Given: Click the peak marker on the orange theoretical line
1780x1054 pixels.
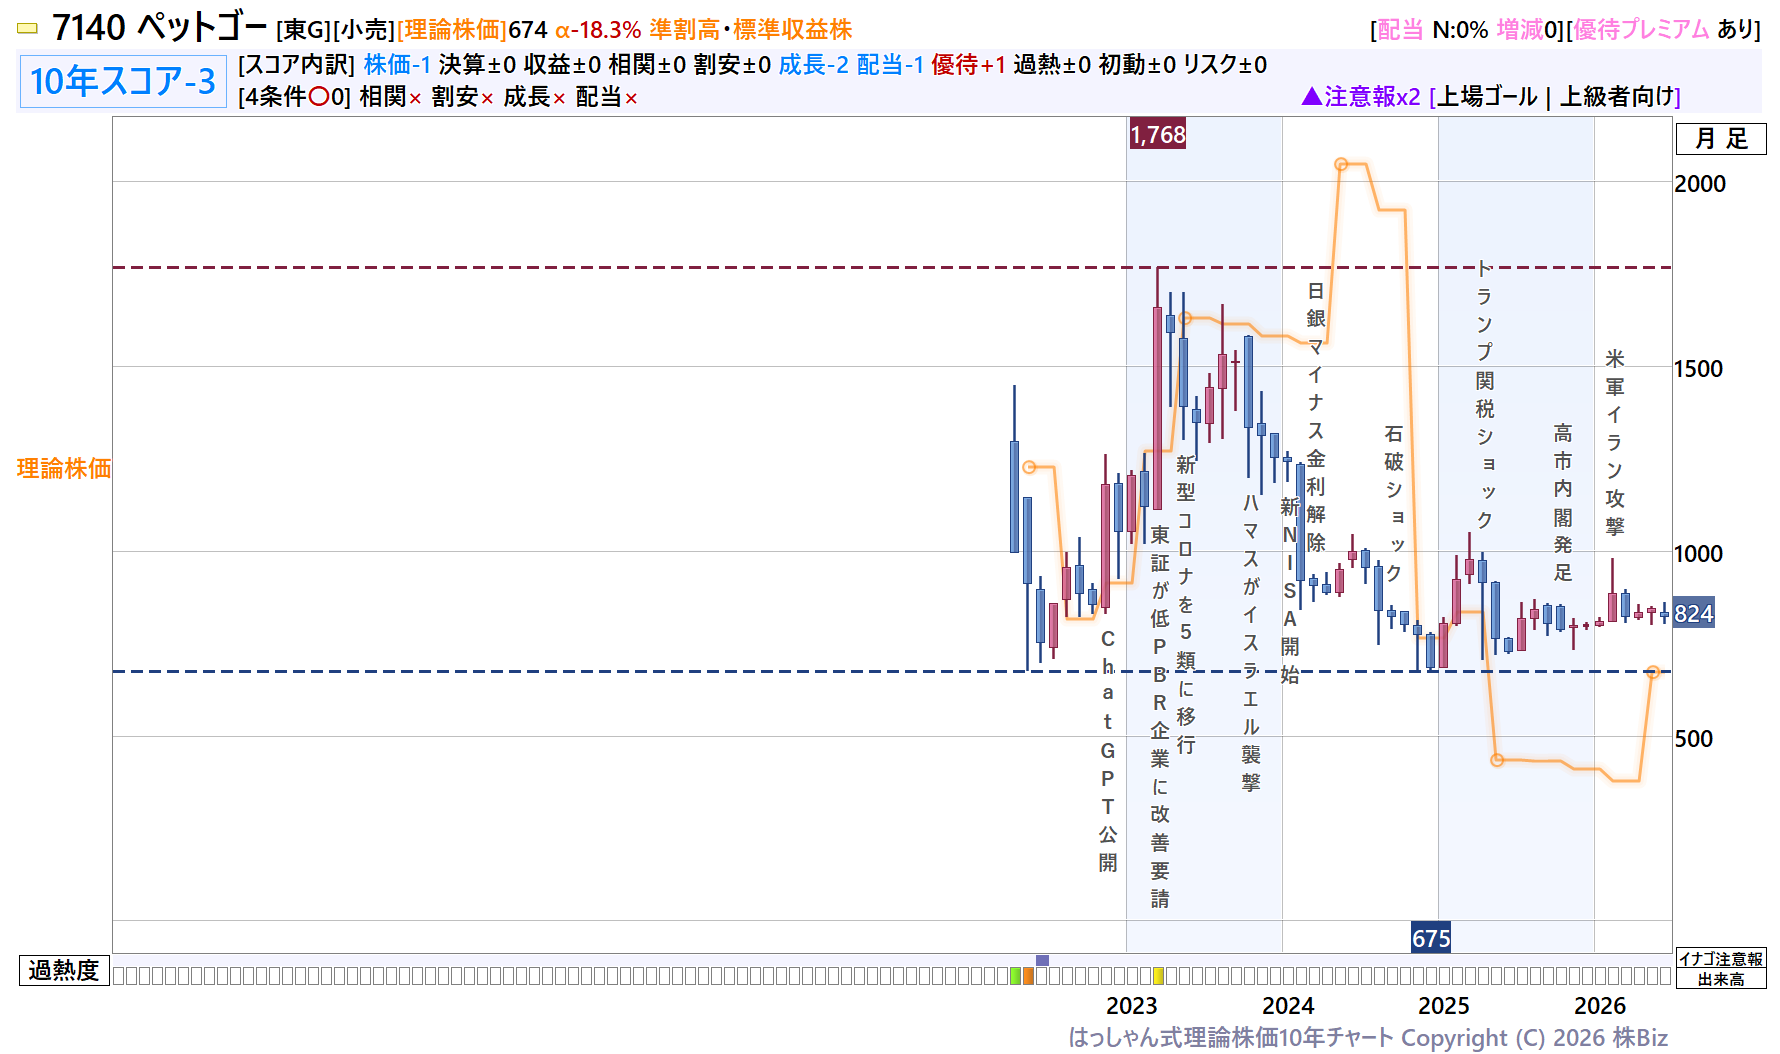Looking at the screenshot, I should click(x=1341, y=164).
